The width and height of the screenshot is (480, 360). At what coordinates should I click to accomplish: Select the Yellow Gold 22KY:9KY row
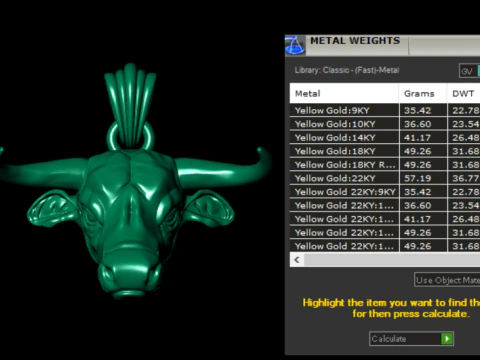click(x=385, y=192)
